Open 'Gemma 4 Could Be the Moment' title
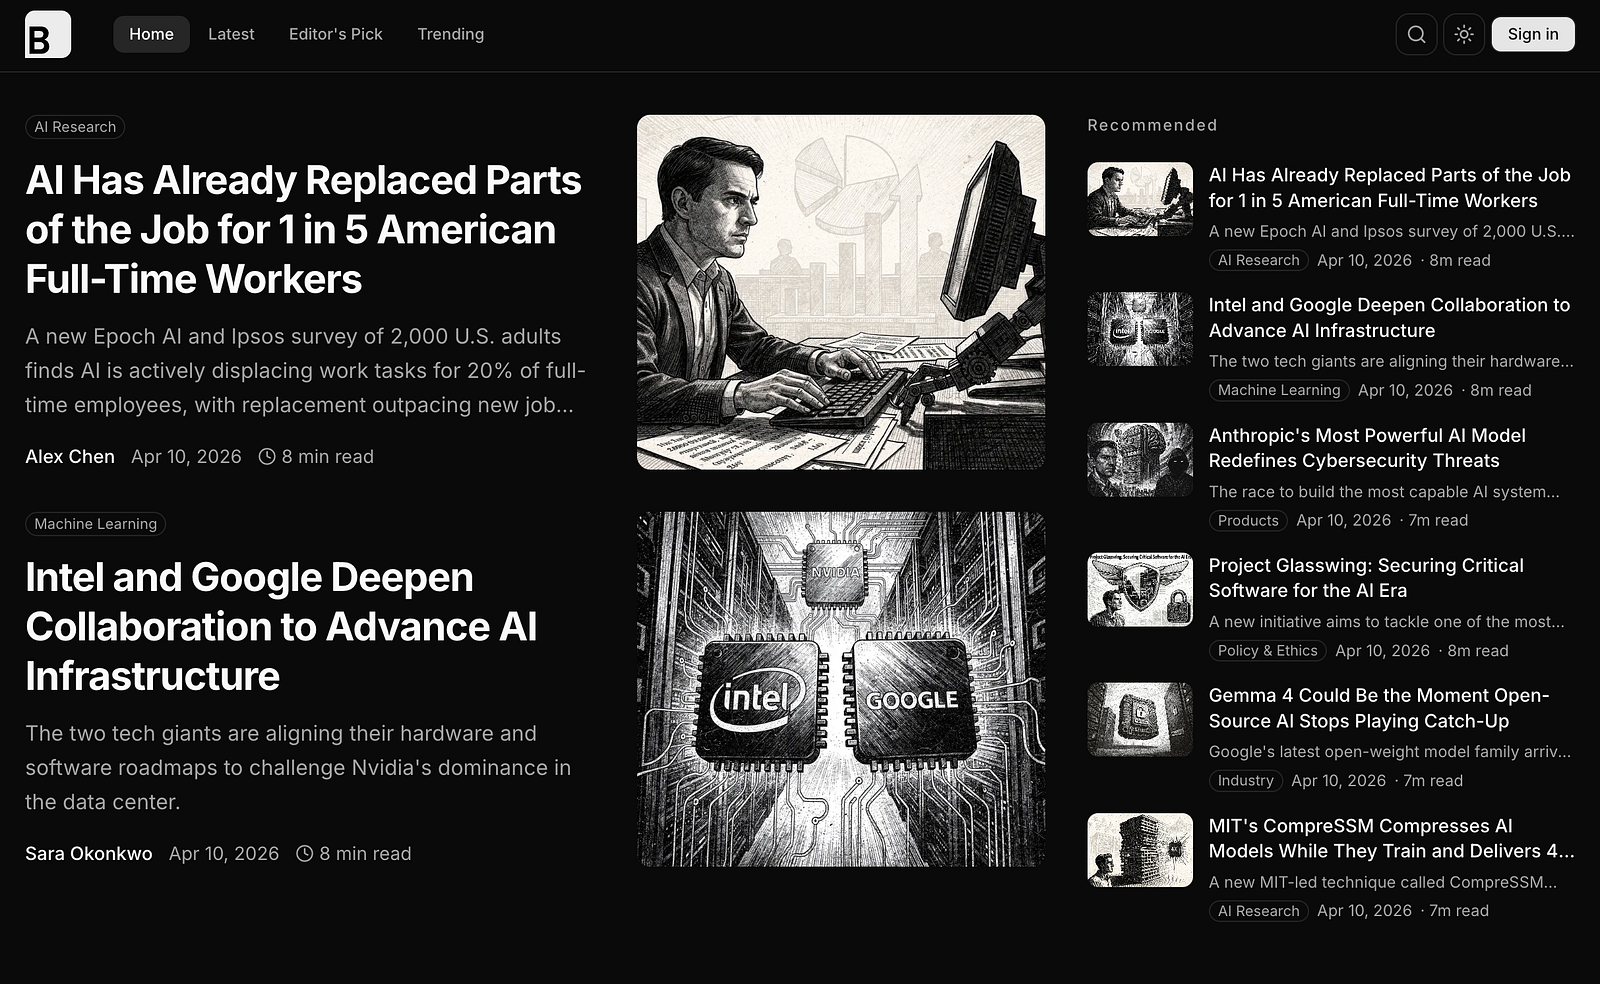 pyautogui.click(x=1379, y=707)
